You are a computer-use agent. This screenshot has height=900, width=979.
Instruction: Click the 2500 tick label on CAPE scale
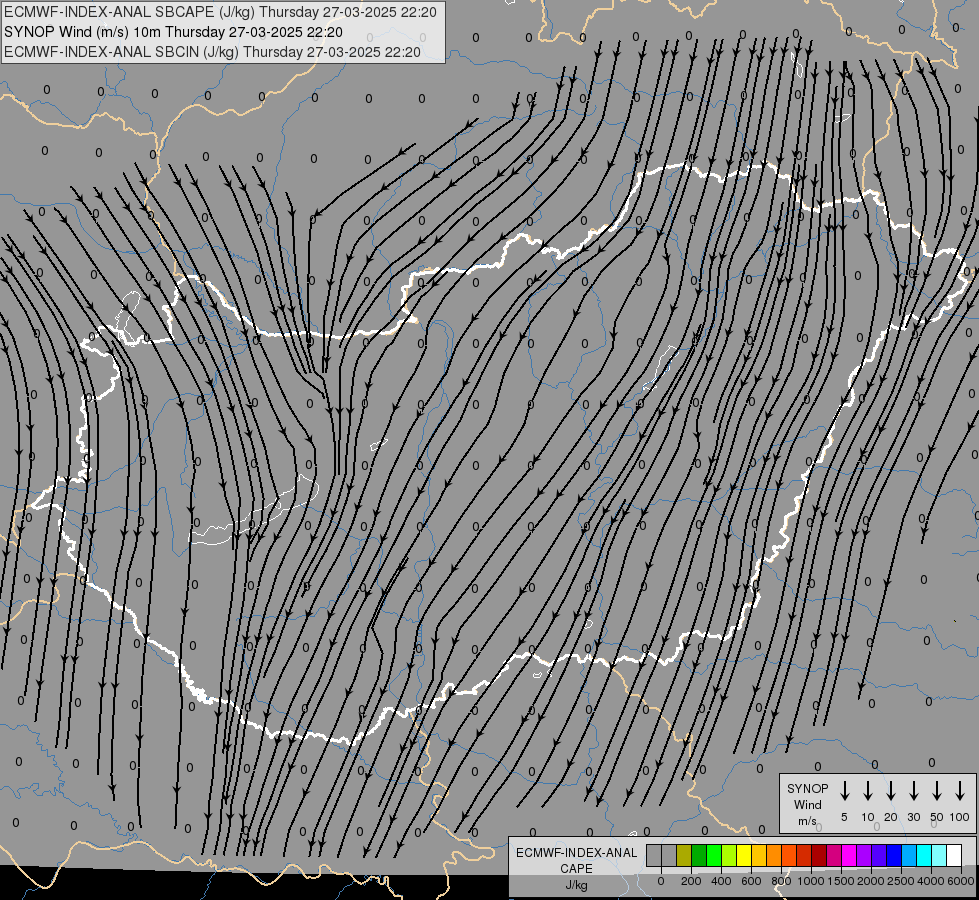[x=900, y=881]
